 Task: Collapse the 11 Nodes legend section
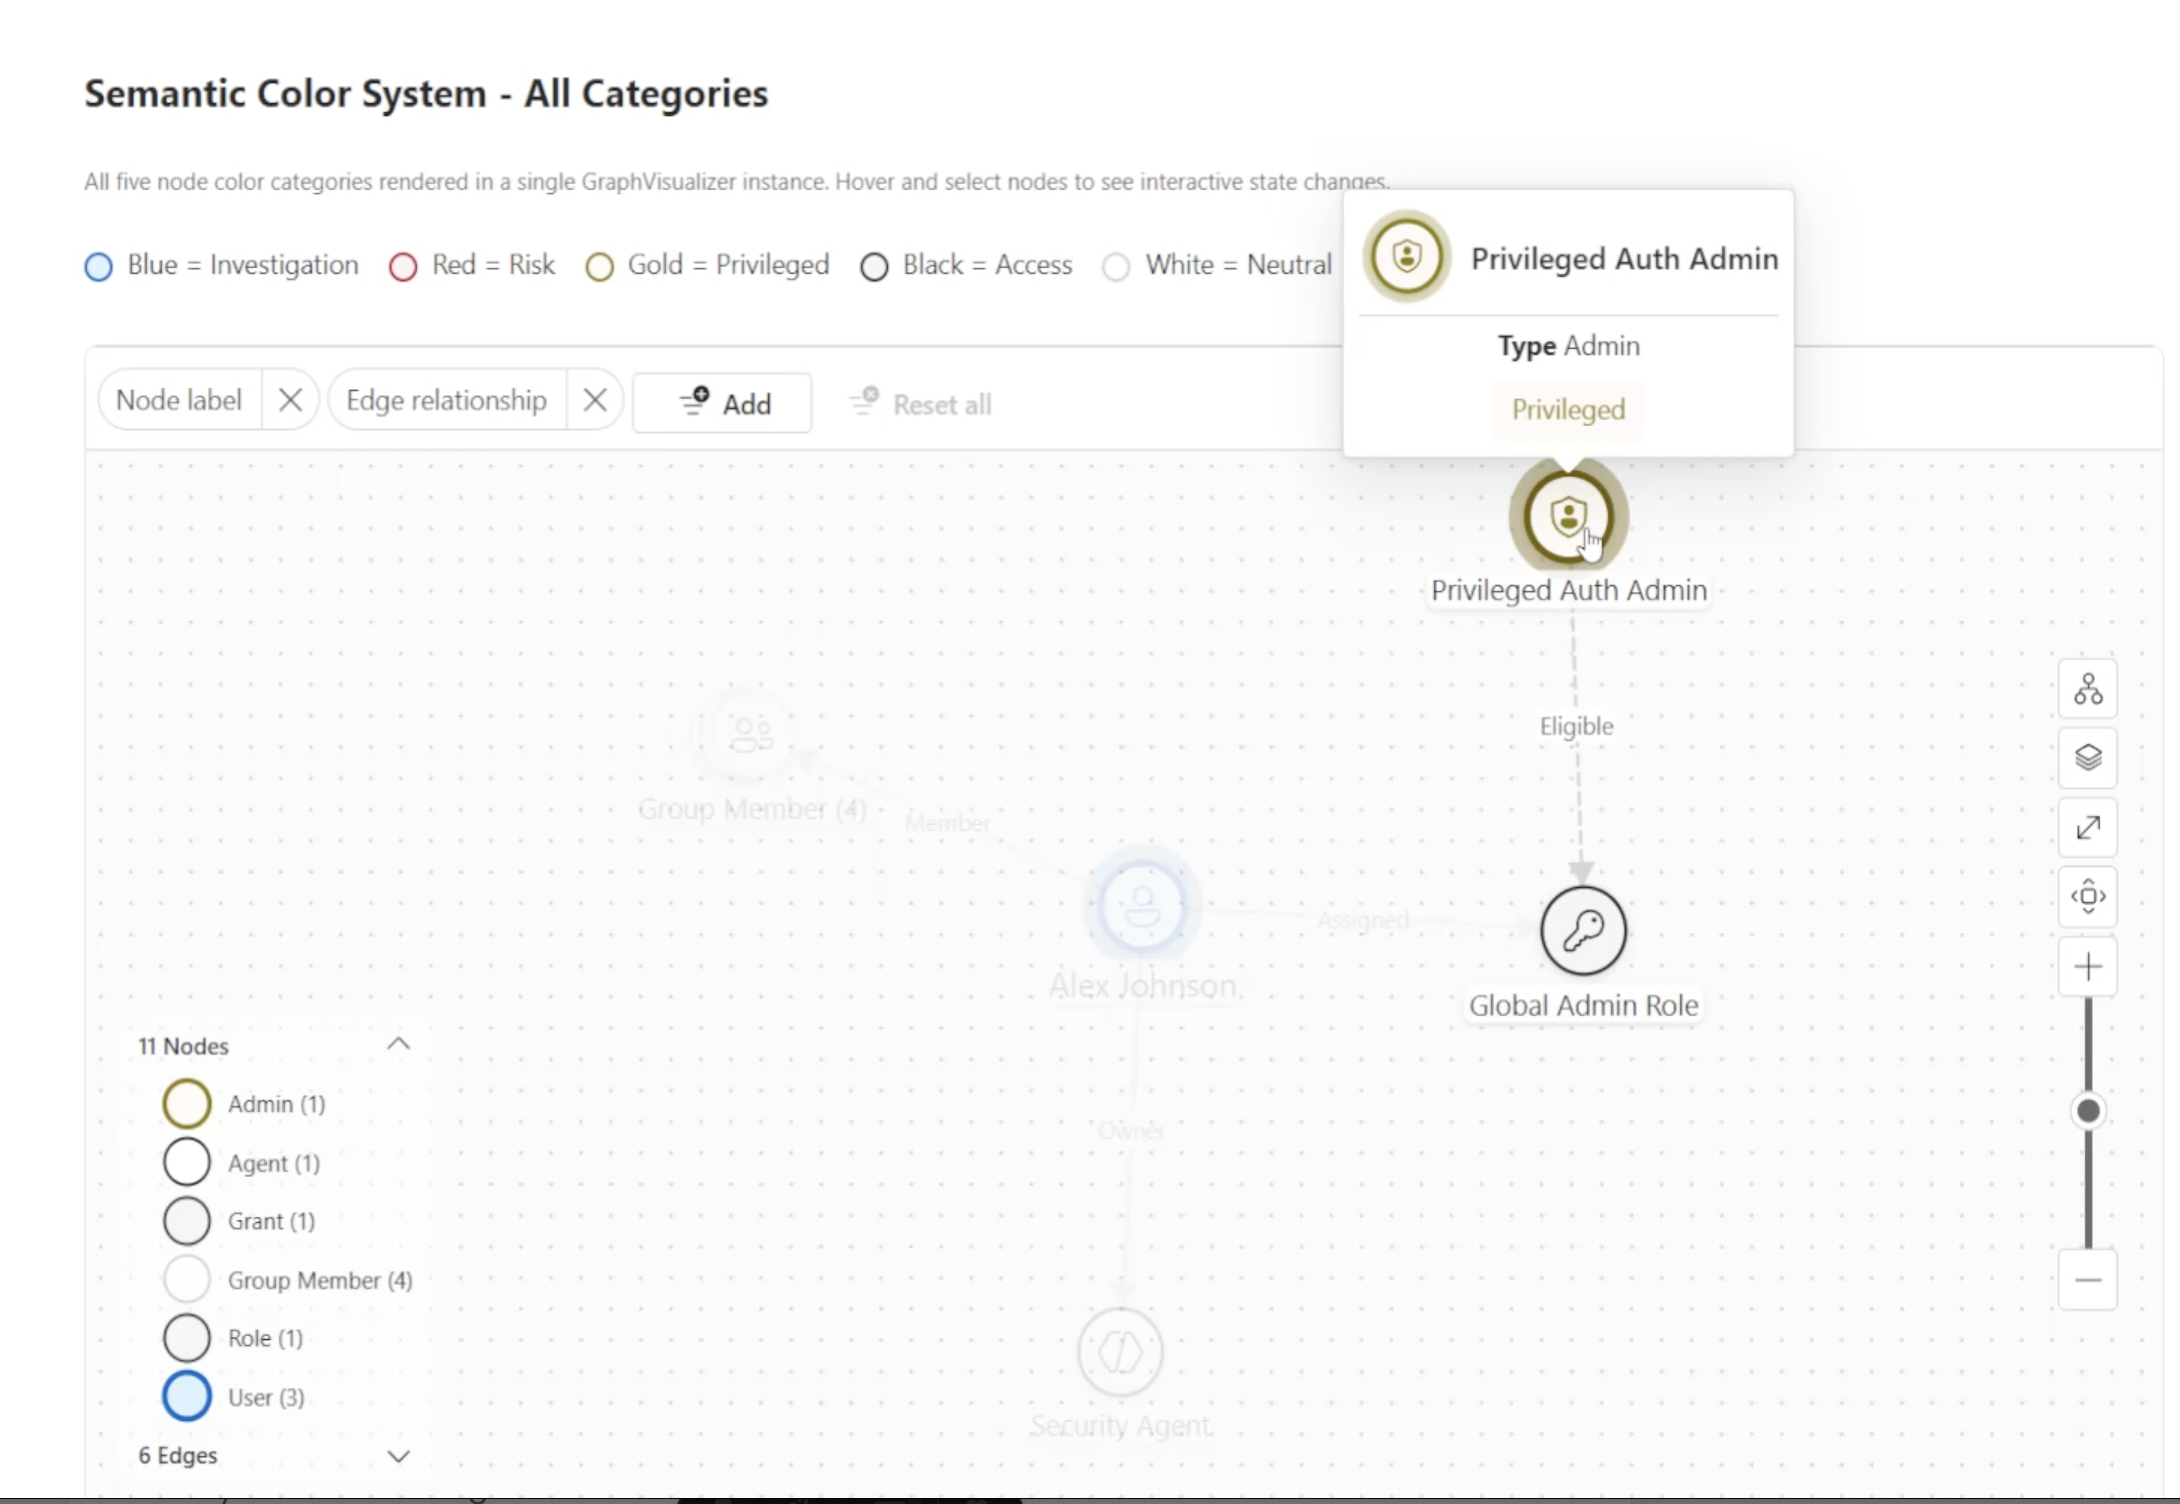(x=398, y=1044)
